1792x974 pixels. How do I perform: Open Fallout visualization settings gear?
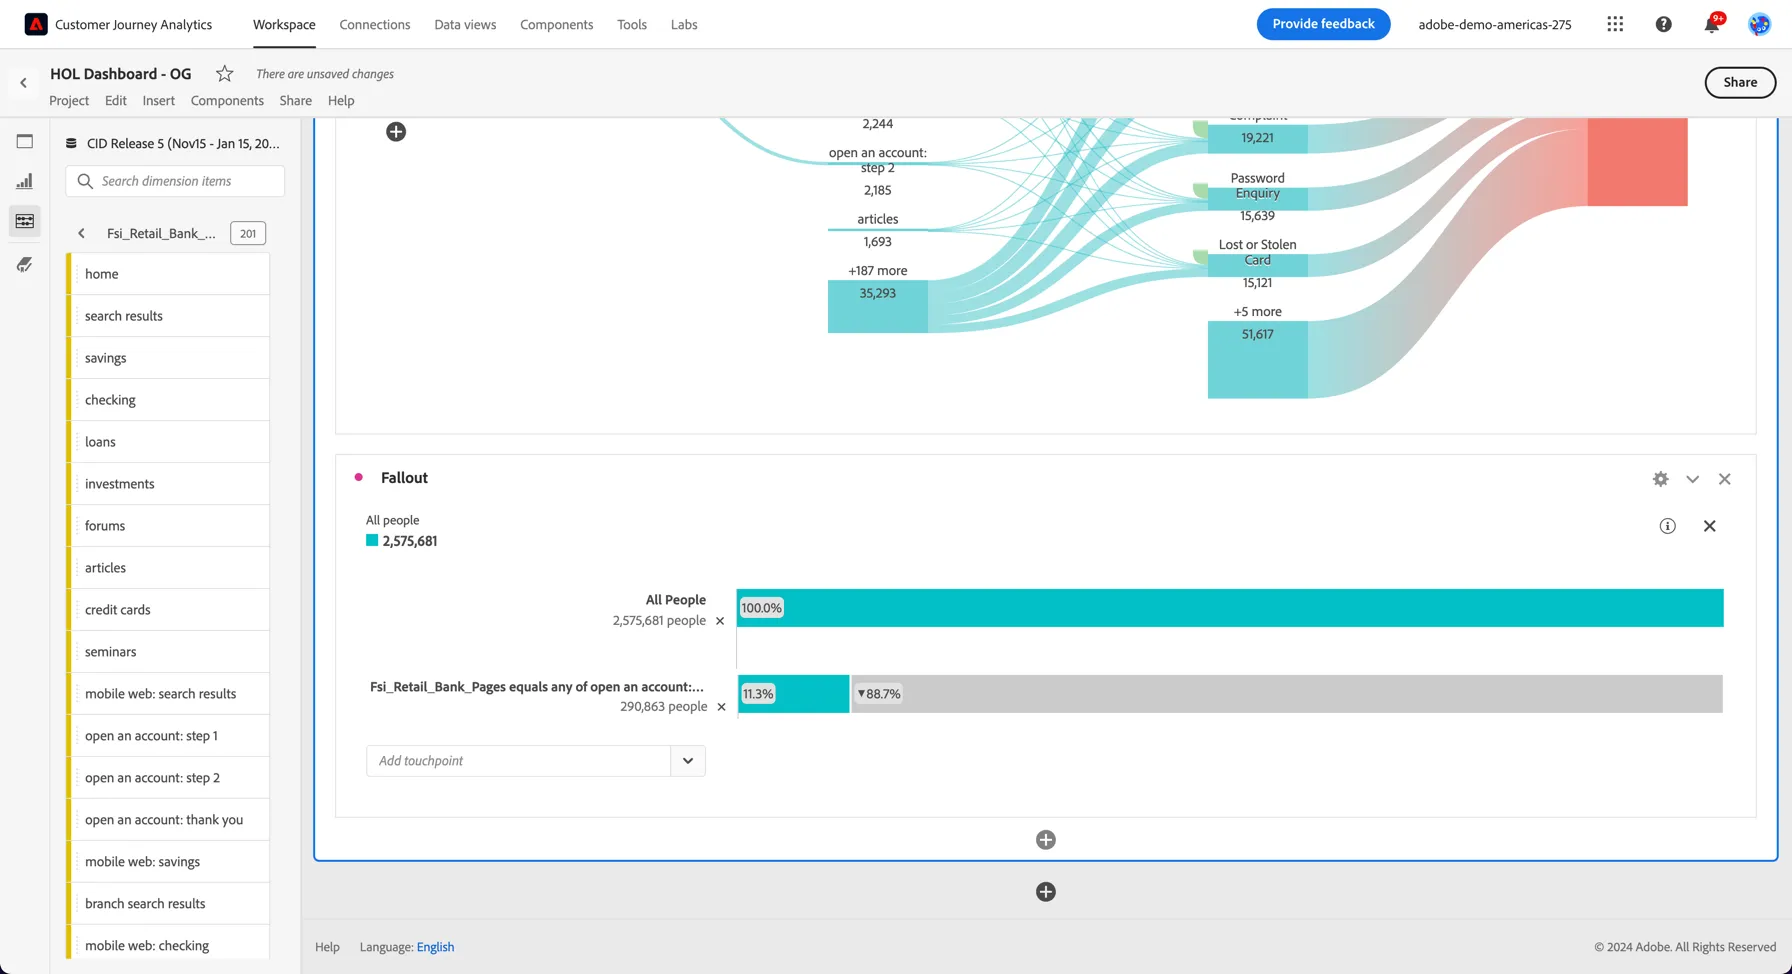click(1660, 479)
